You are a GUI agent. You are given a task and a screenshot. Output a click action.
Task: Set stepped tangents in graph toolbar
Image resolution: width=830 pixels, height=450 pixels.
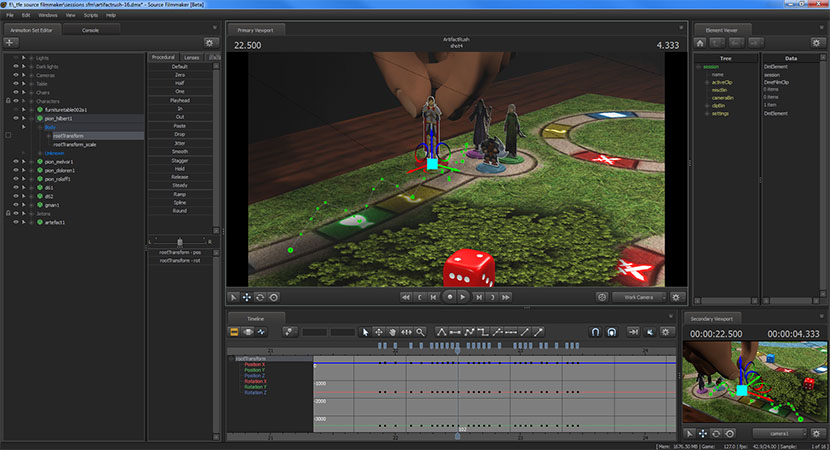coord(483,332)
